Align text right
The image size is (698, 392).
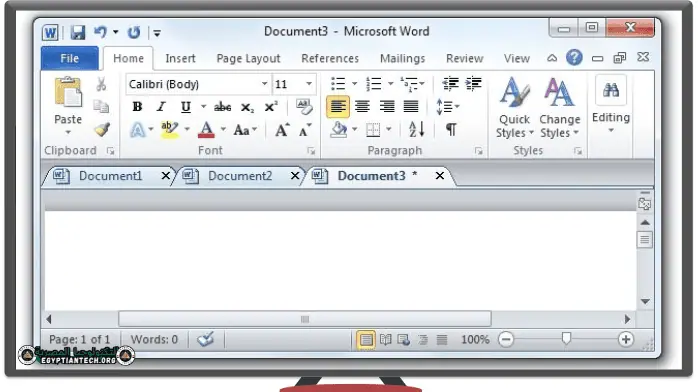(387, 107)
